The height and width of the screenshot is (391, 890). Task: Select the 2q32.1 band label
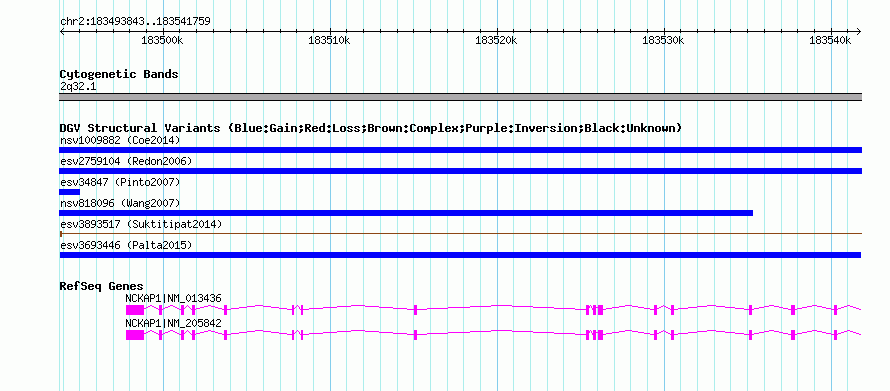78,86
